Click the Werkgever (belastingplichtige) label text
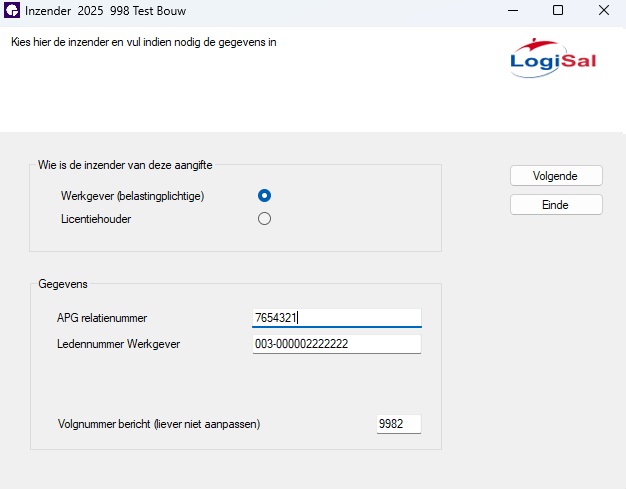Viewport: 626px width, 489px height. coord(133,196)
